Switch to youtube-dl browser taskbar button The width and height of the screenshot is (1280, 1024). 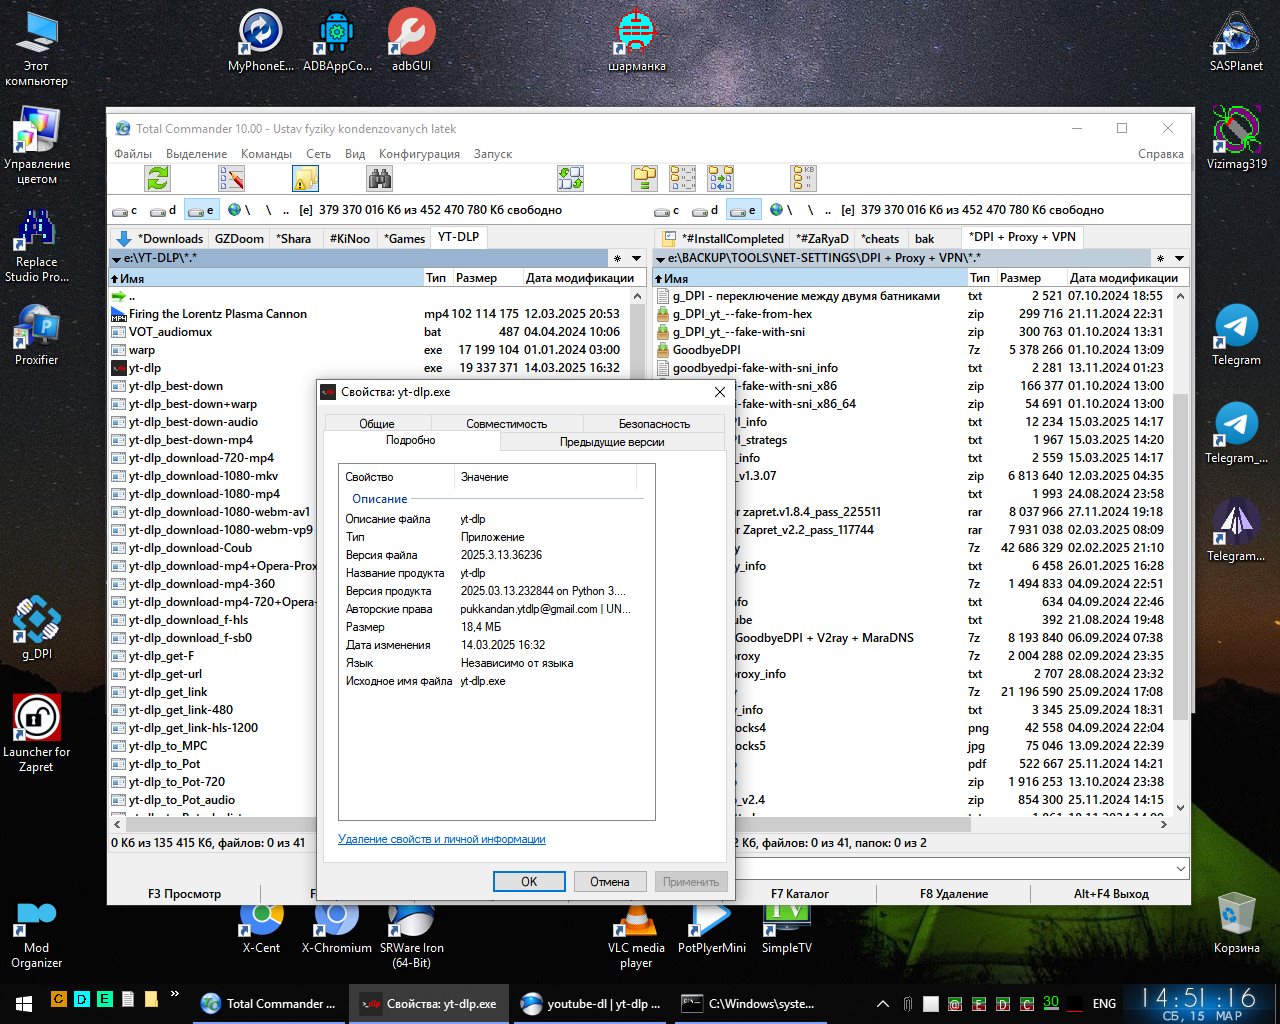[x=591, y=1004]
